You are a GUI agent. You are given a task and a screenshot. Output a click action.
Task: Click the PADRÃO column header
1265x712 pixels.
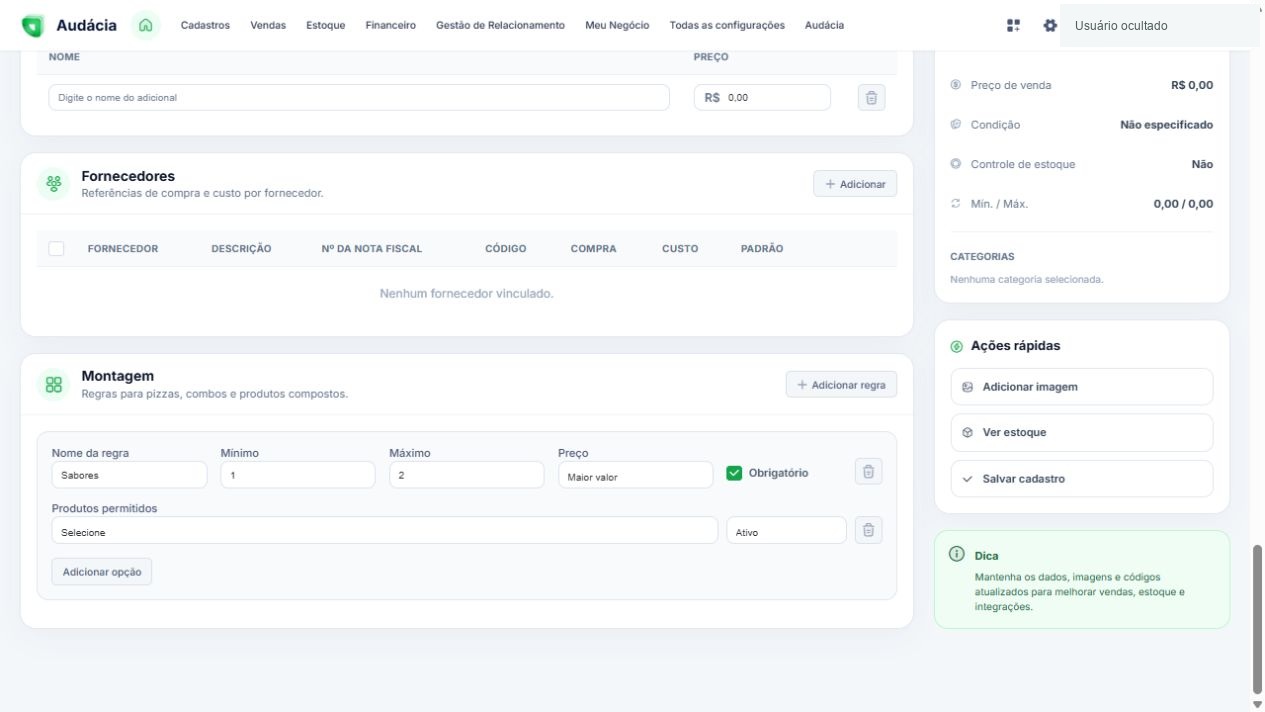(x=762, y=249)
